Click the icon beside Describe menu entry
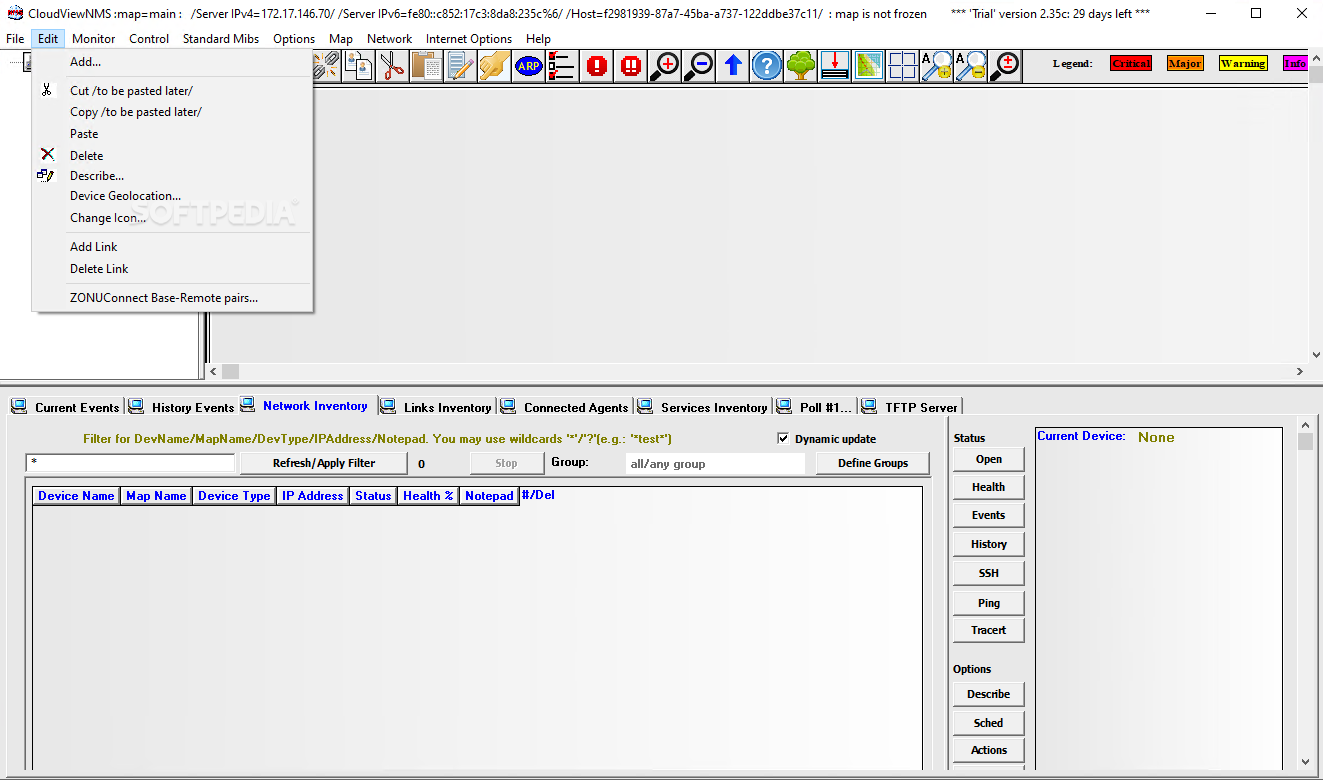 point(46,175)
